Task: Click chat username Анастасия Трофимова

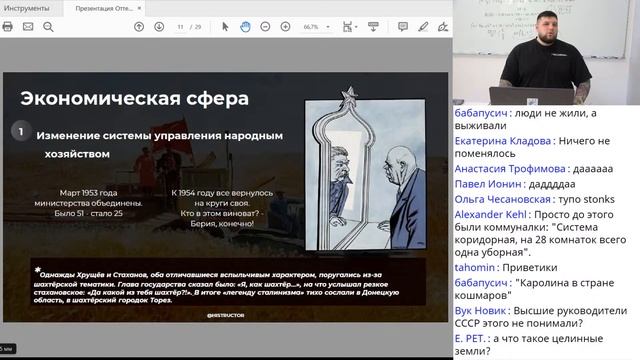Action: [x=510, y=169]
